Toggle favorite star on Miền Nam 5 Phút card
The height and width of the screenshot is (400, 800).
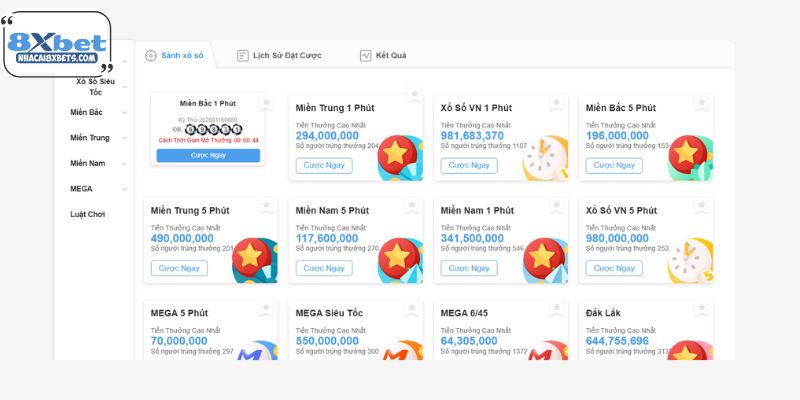coord(413,205)
